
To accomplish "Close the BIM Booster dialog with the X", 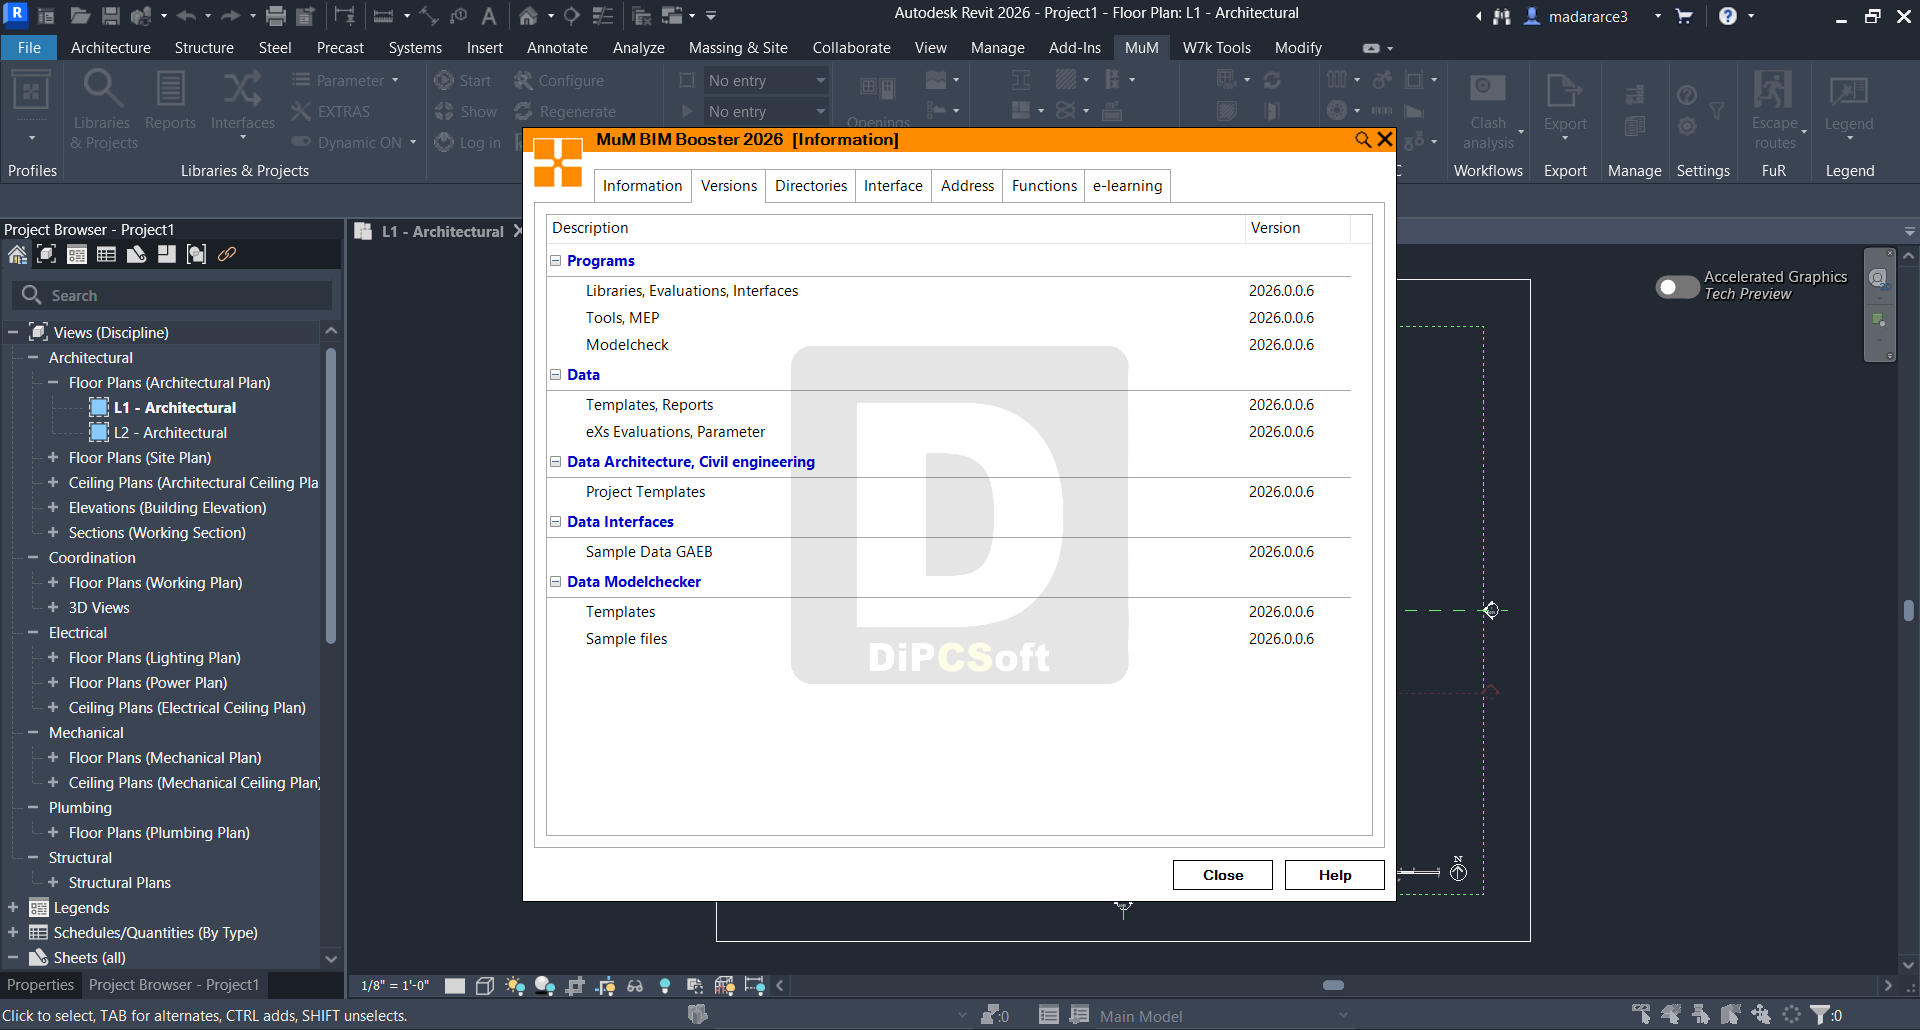I will [x=1385, y=140].
